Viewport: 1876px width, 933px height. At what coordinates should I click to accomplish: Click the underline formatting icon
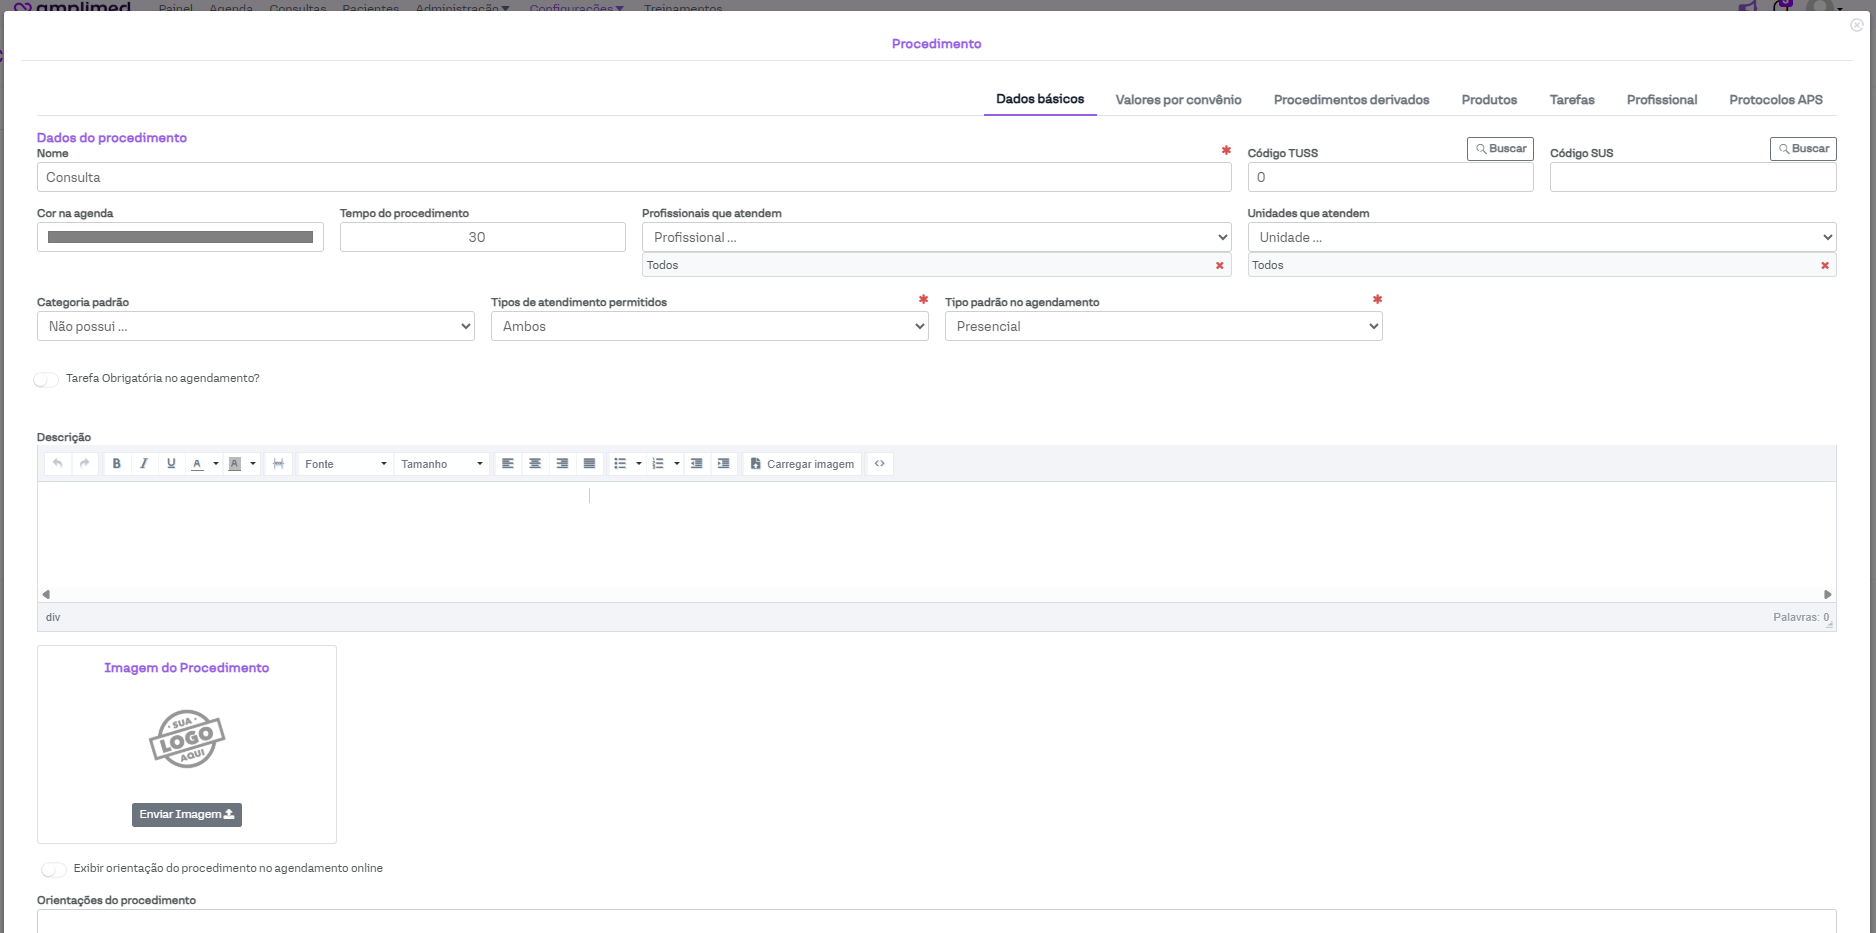point(171,464)
